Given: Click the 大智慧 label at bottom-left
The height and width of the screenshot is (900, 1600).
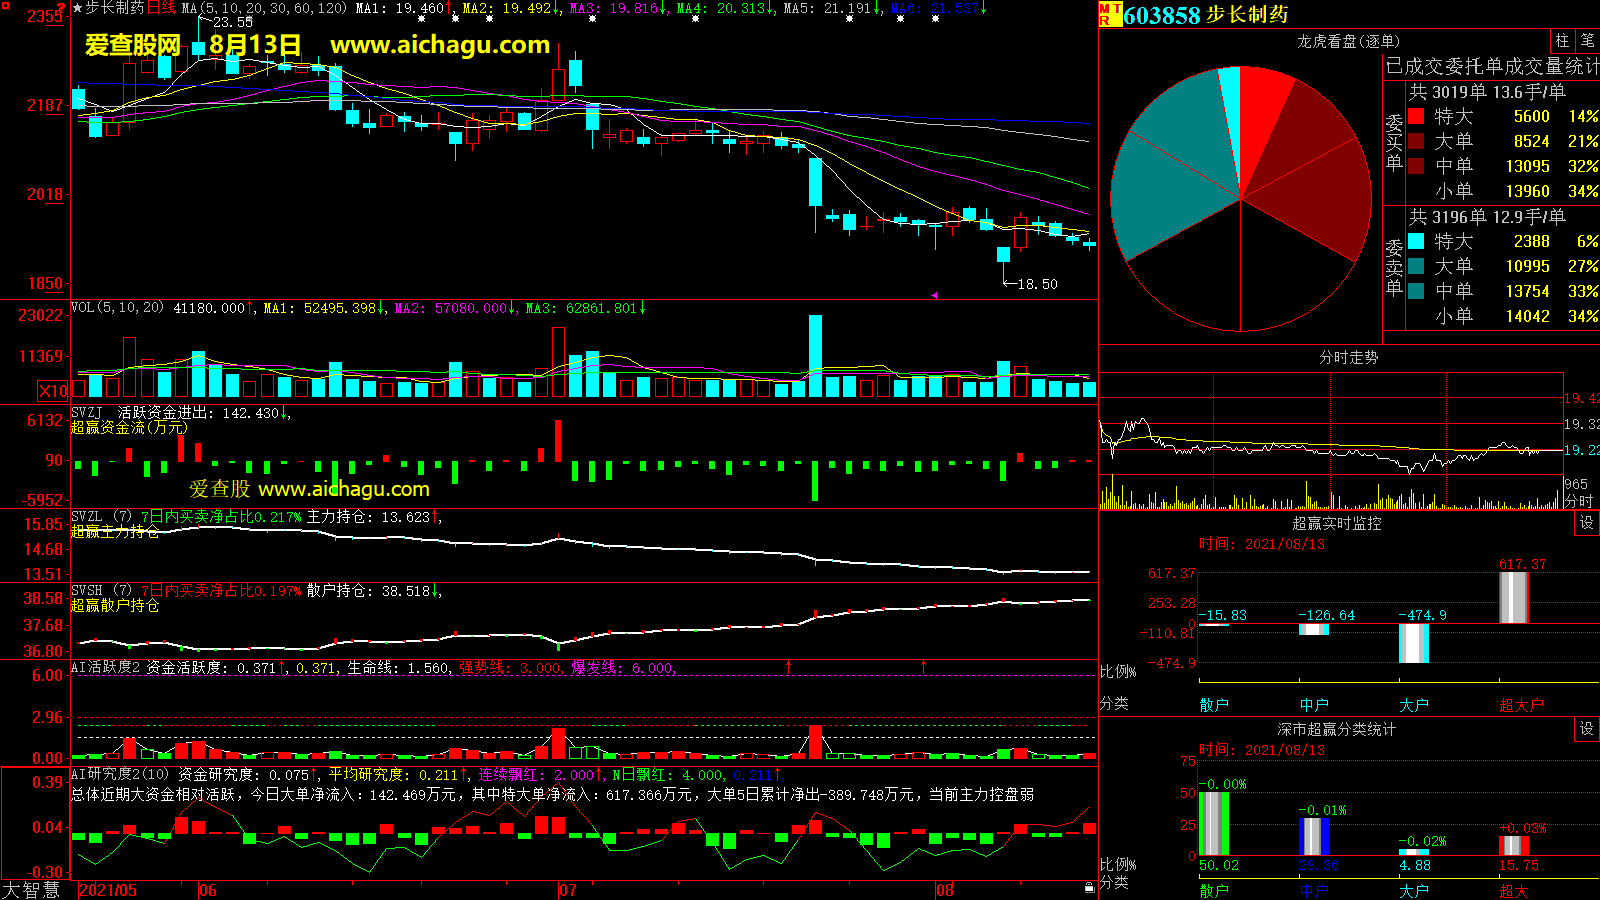Looking at the screenshot, I should (x=32, y=890).
